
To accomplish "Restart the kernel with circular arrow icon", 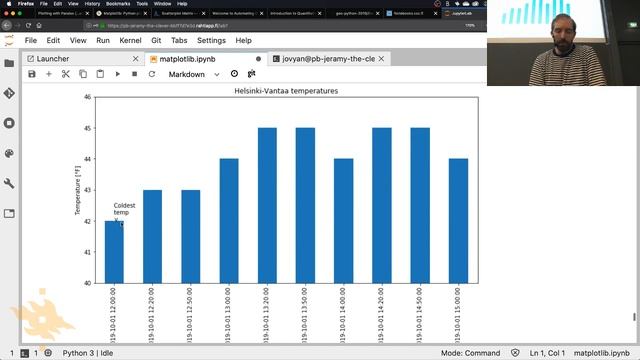I will [152, 74].
